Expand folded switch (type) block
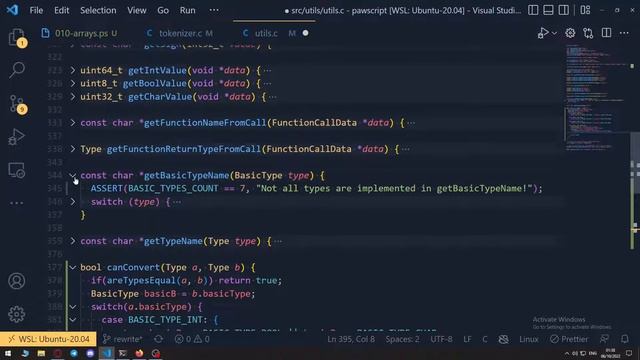This screenshot has width=640, height=360. [x=73, y=202]
